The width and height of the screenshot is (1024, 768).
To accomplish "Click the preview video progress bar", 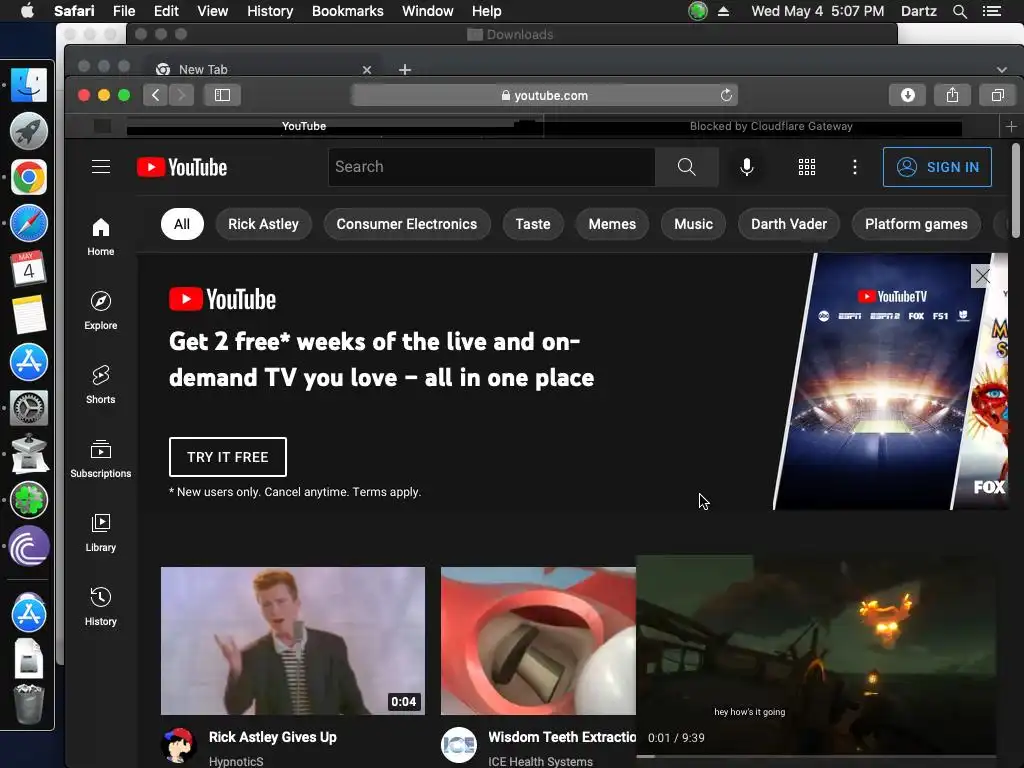I will click(816, 756).
